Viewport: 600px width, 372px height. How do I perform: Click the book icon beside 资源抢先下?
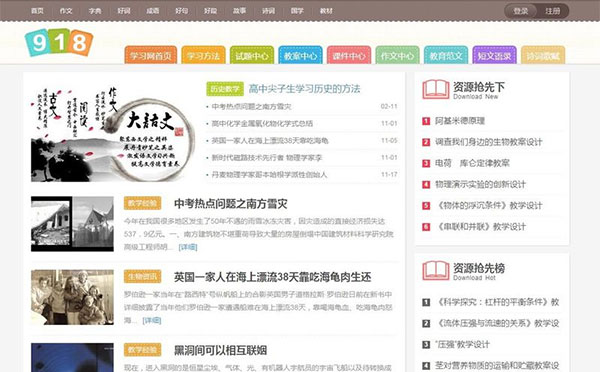tap(435, 89)
